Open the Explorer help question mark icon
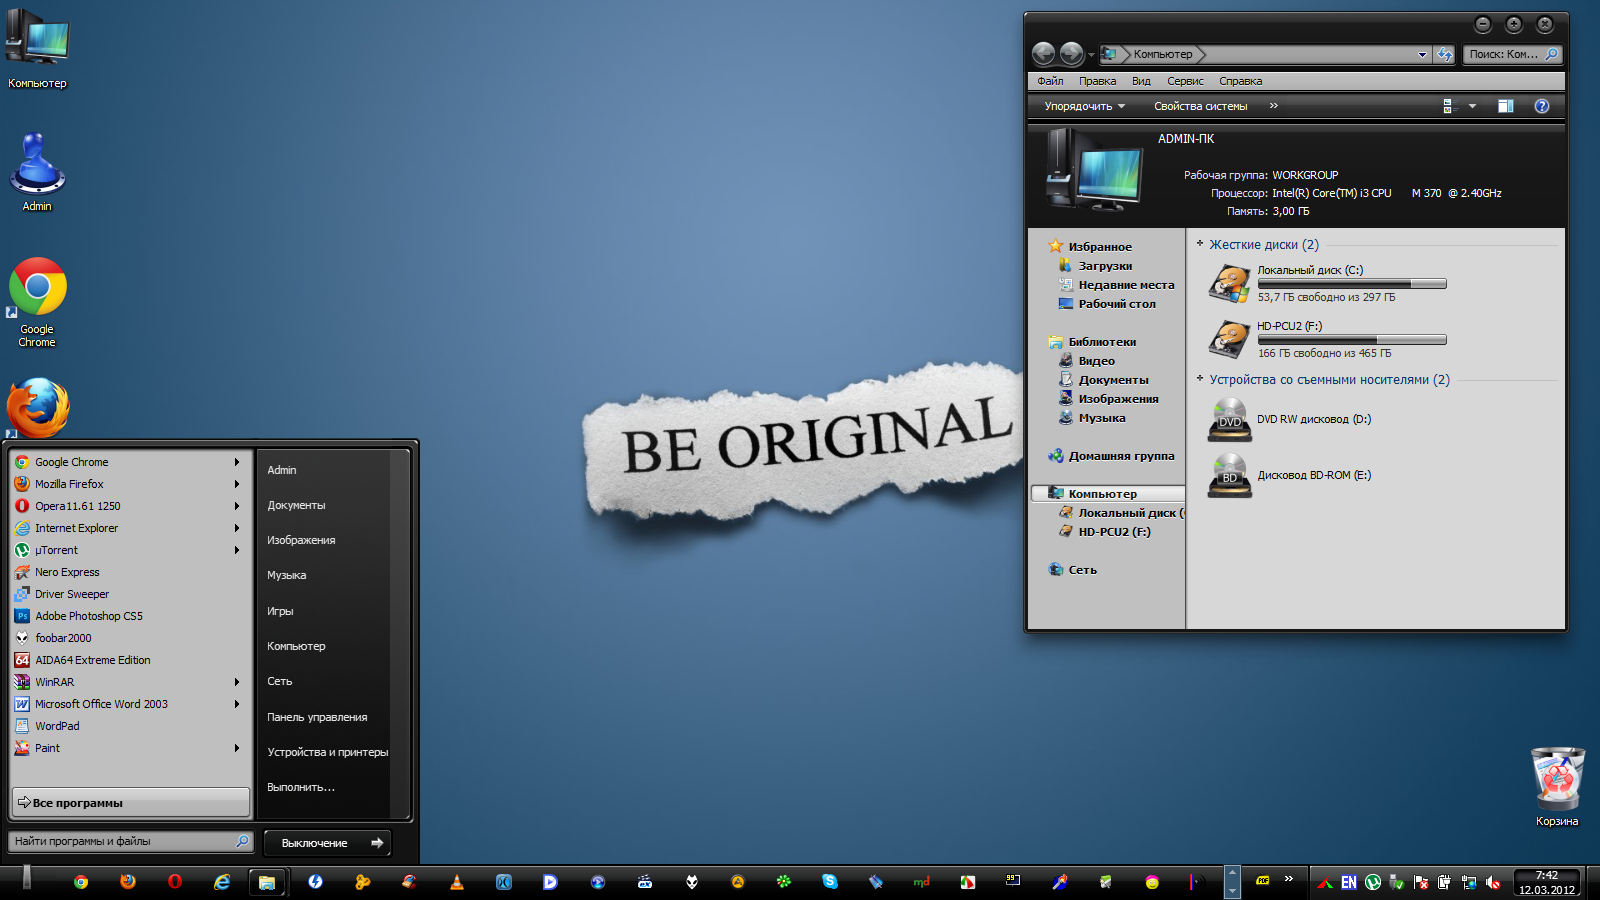Screen dimensions: 1600x900 [1541, 106]
